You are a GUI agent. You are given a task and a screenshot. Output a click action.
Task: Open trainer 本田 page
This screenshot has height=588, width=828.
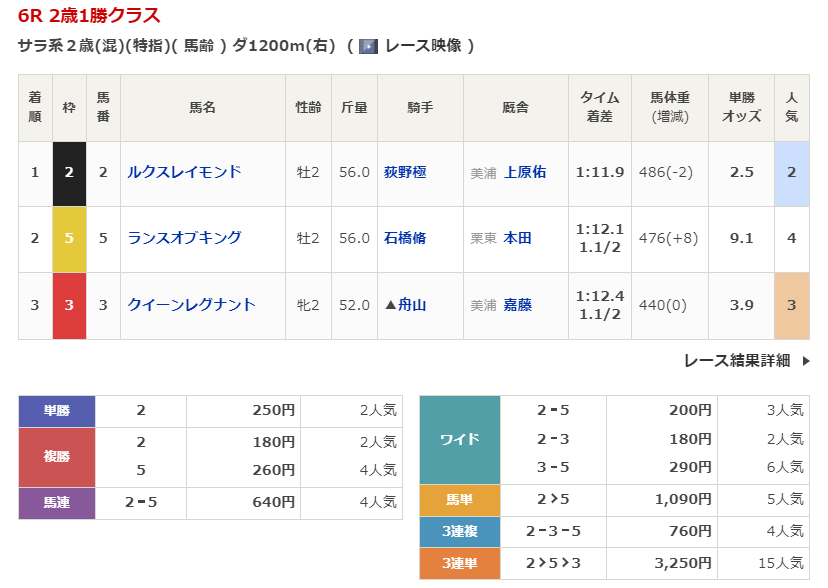point(518,238)
